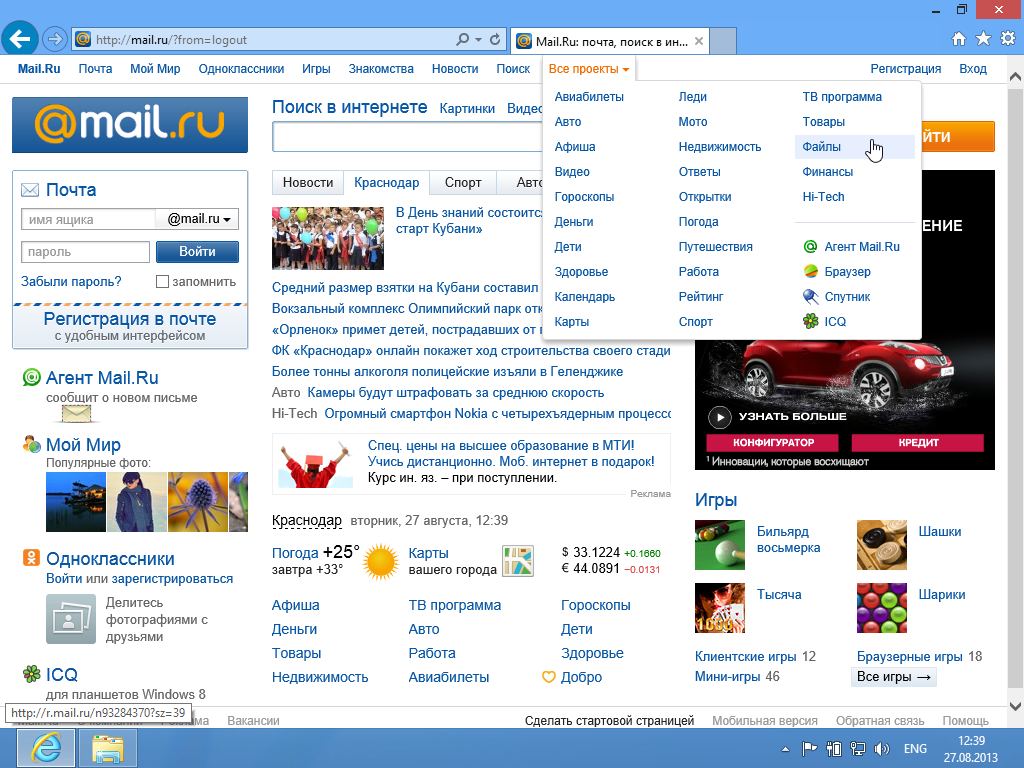This screenshot has height=768, width=1024.
Task: Click the Сделать стартовой страницей link
Action: 609,720
